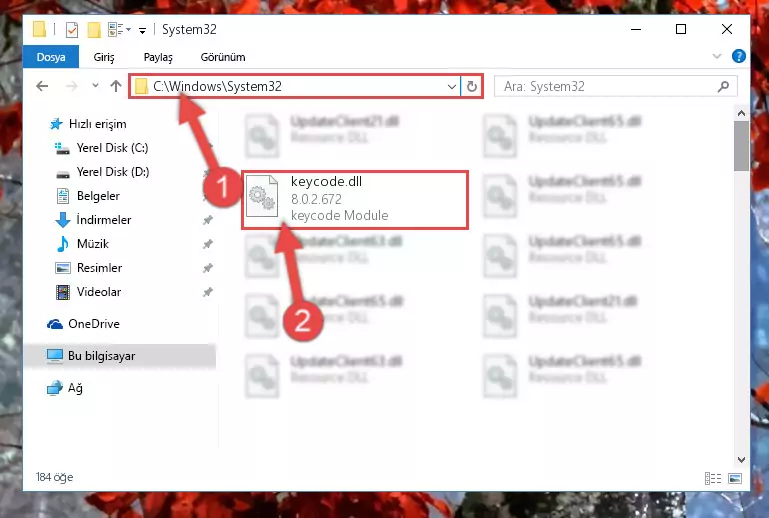Maximize the System32 window
The image size is (769, 518).
coord(681,29)
